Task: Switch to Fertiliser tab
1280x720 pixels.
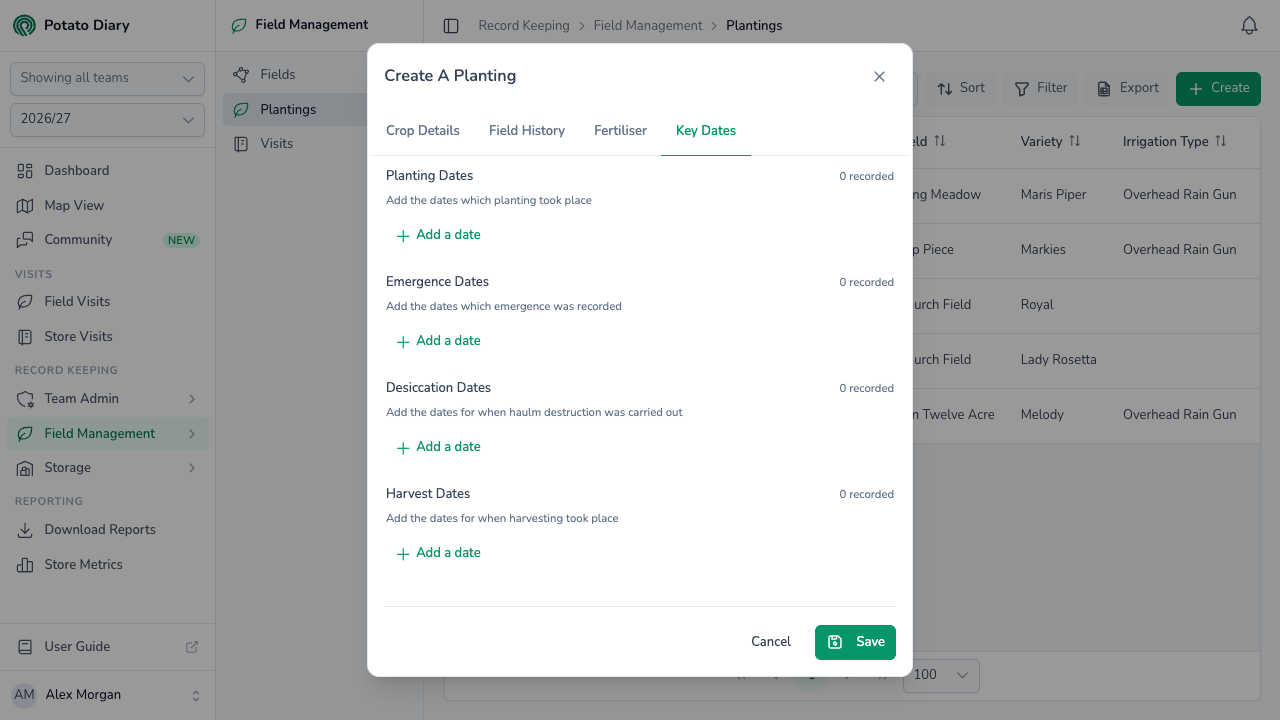Action: (x=620, y=131)
